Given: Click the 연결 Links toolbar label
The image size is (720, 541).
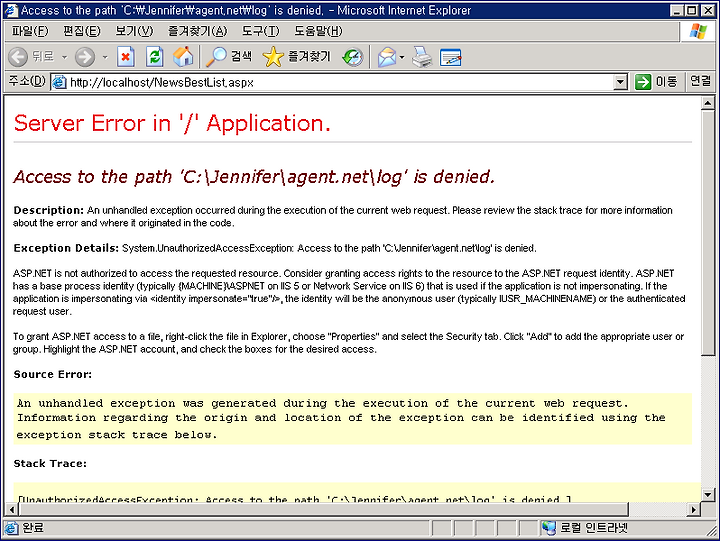Looking at the screenshot, I should click(x=700, y=81).
